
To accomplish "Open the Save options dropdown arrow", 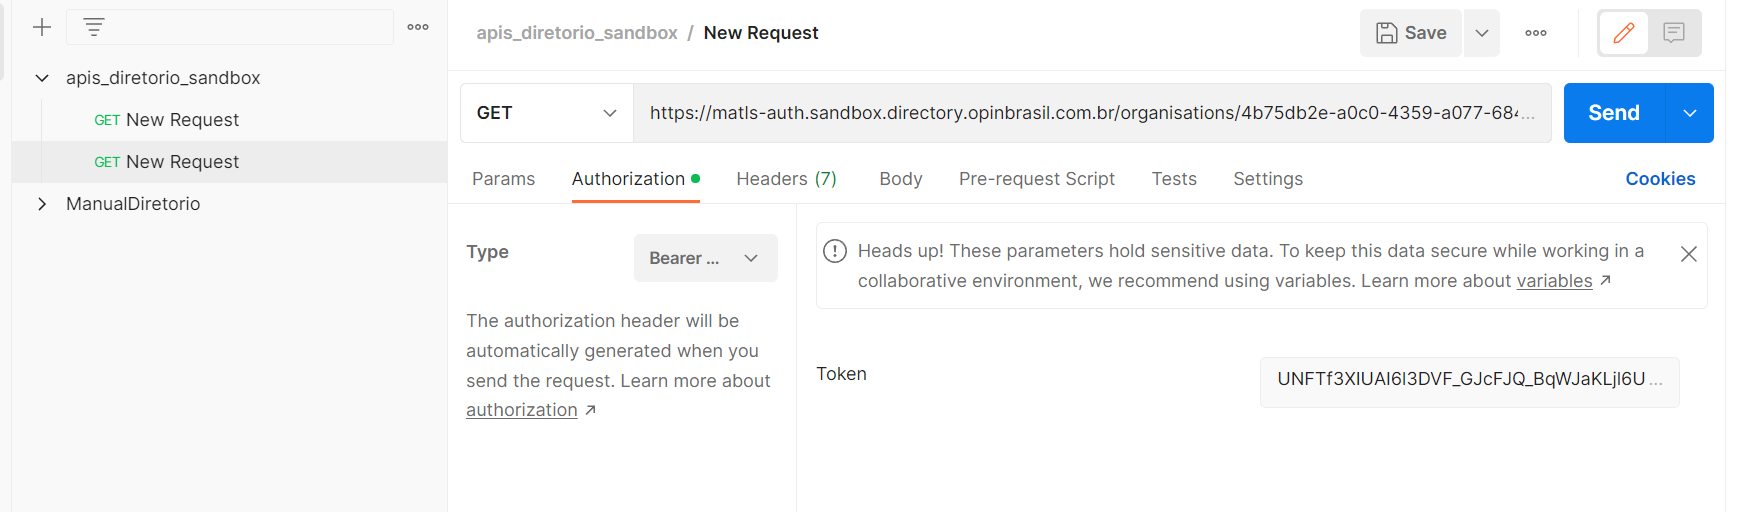I will point(1482,33).
